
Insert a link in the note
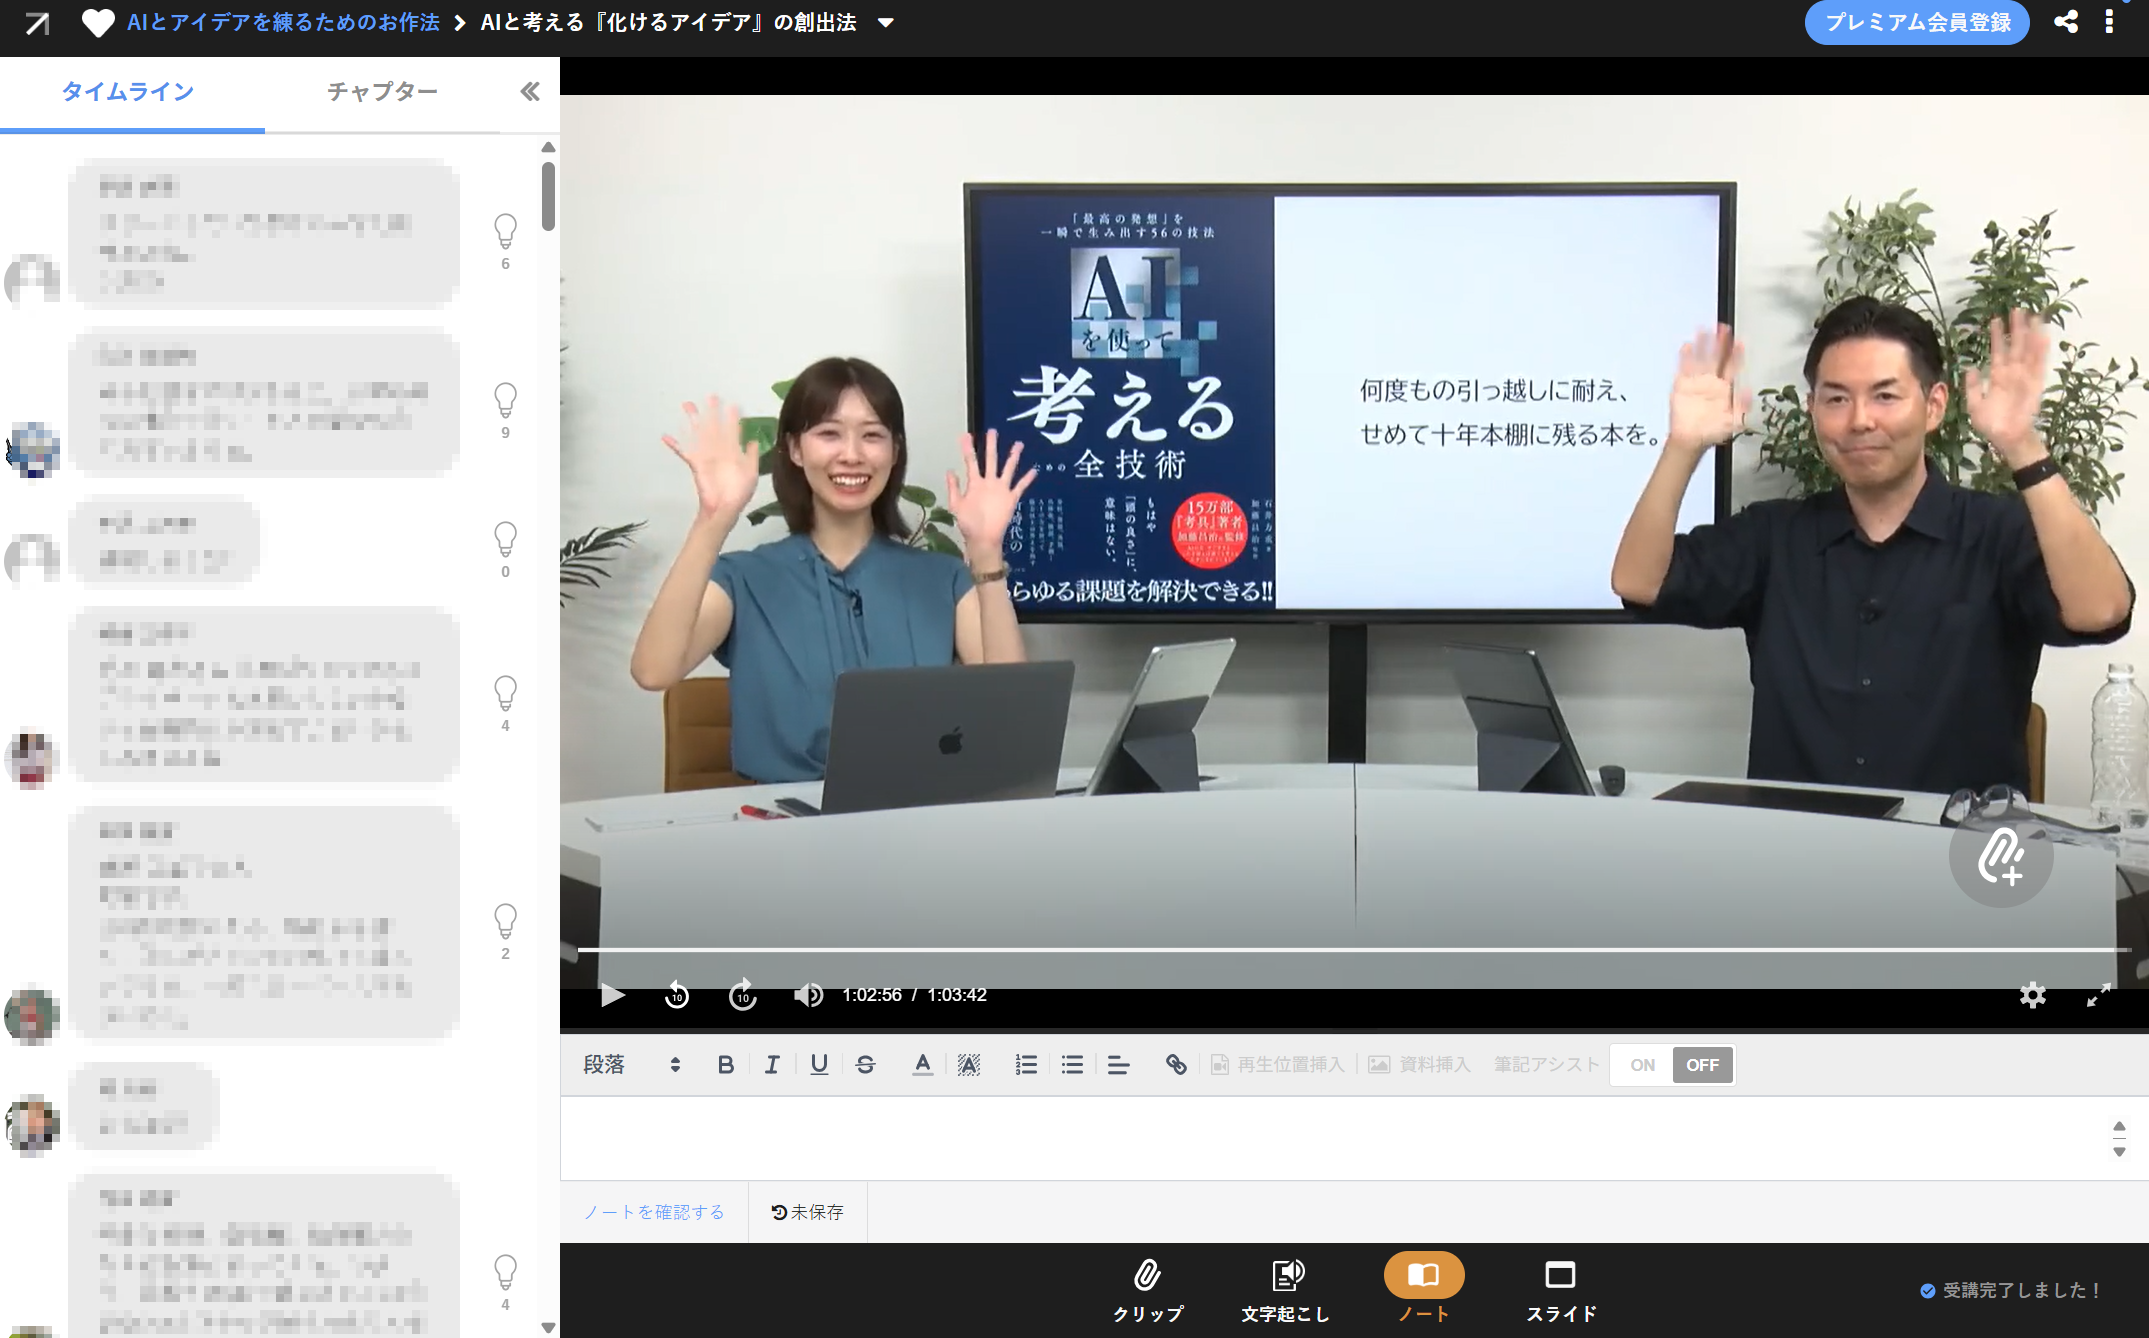pyautogui.click(x=1176, y=1065)
